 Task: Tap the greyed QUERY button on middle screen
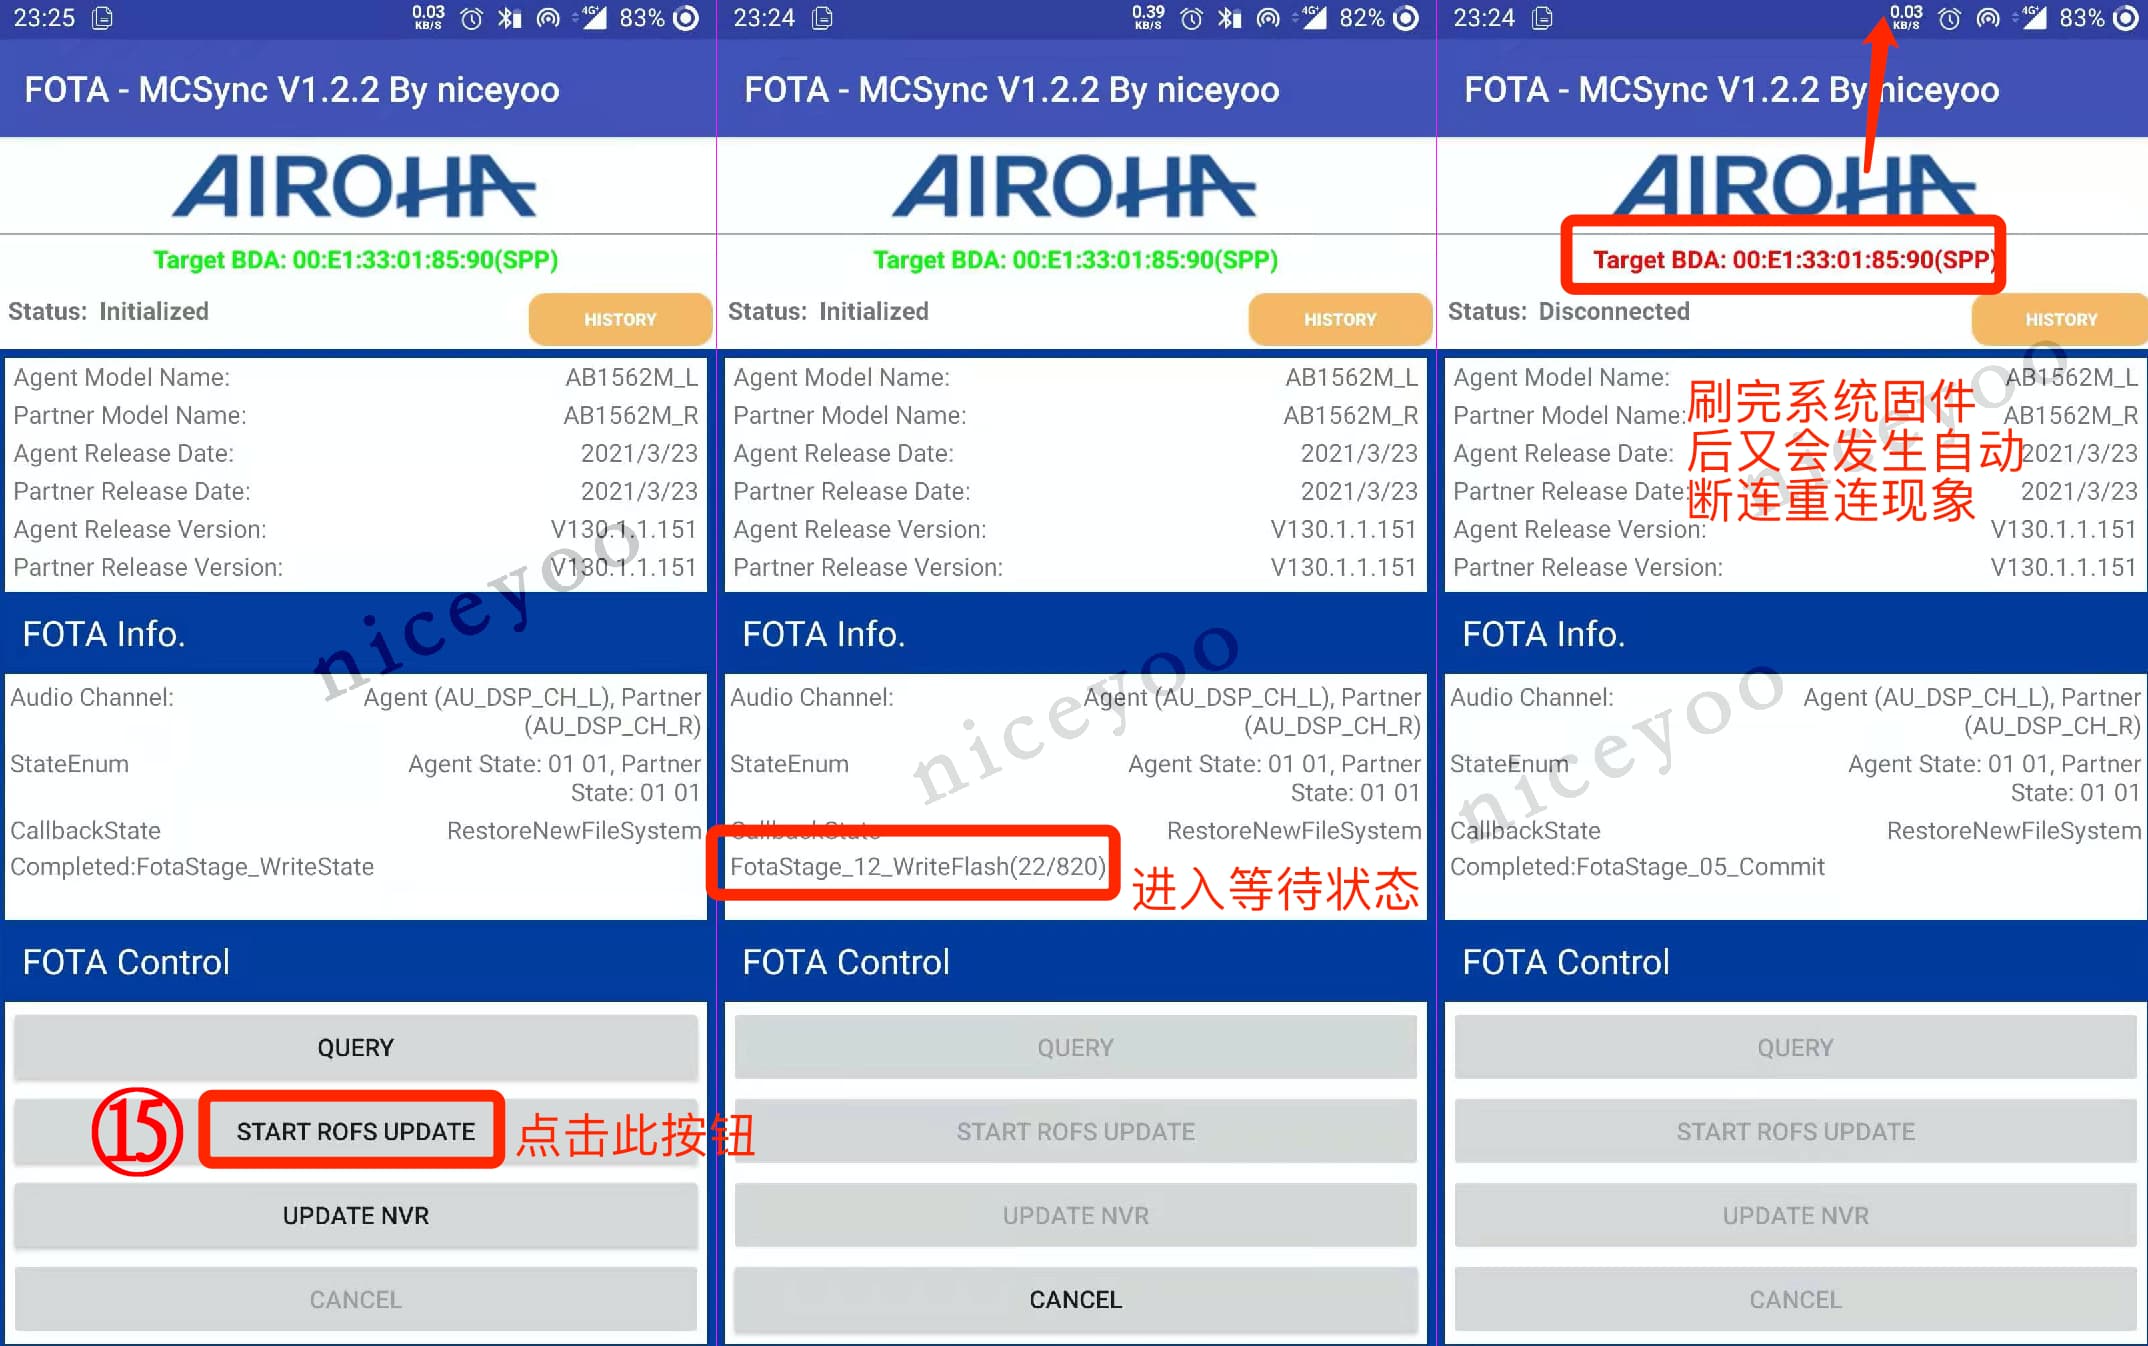pos(1076,1047)
